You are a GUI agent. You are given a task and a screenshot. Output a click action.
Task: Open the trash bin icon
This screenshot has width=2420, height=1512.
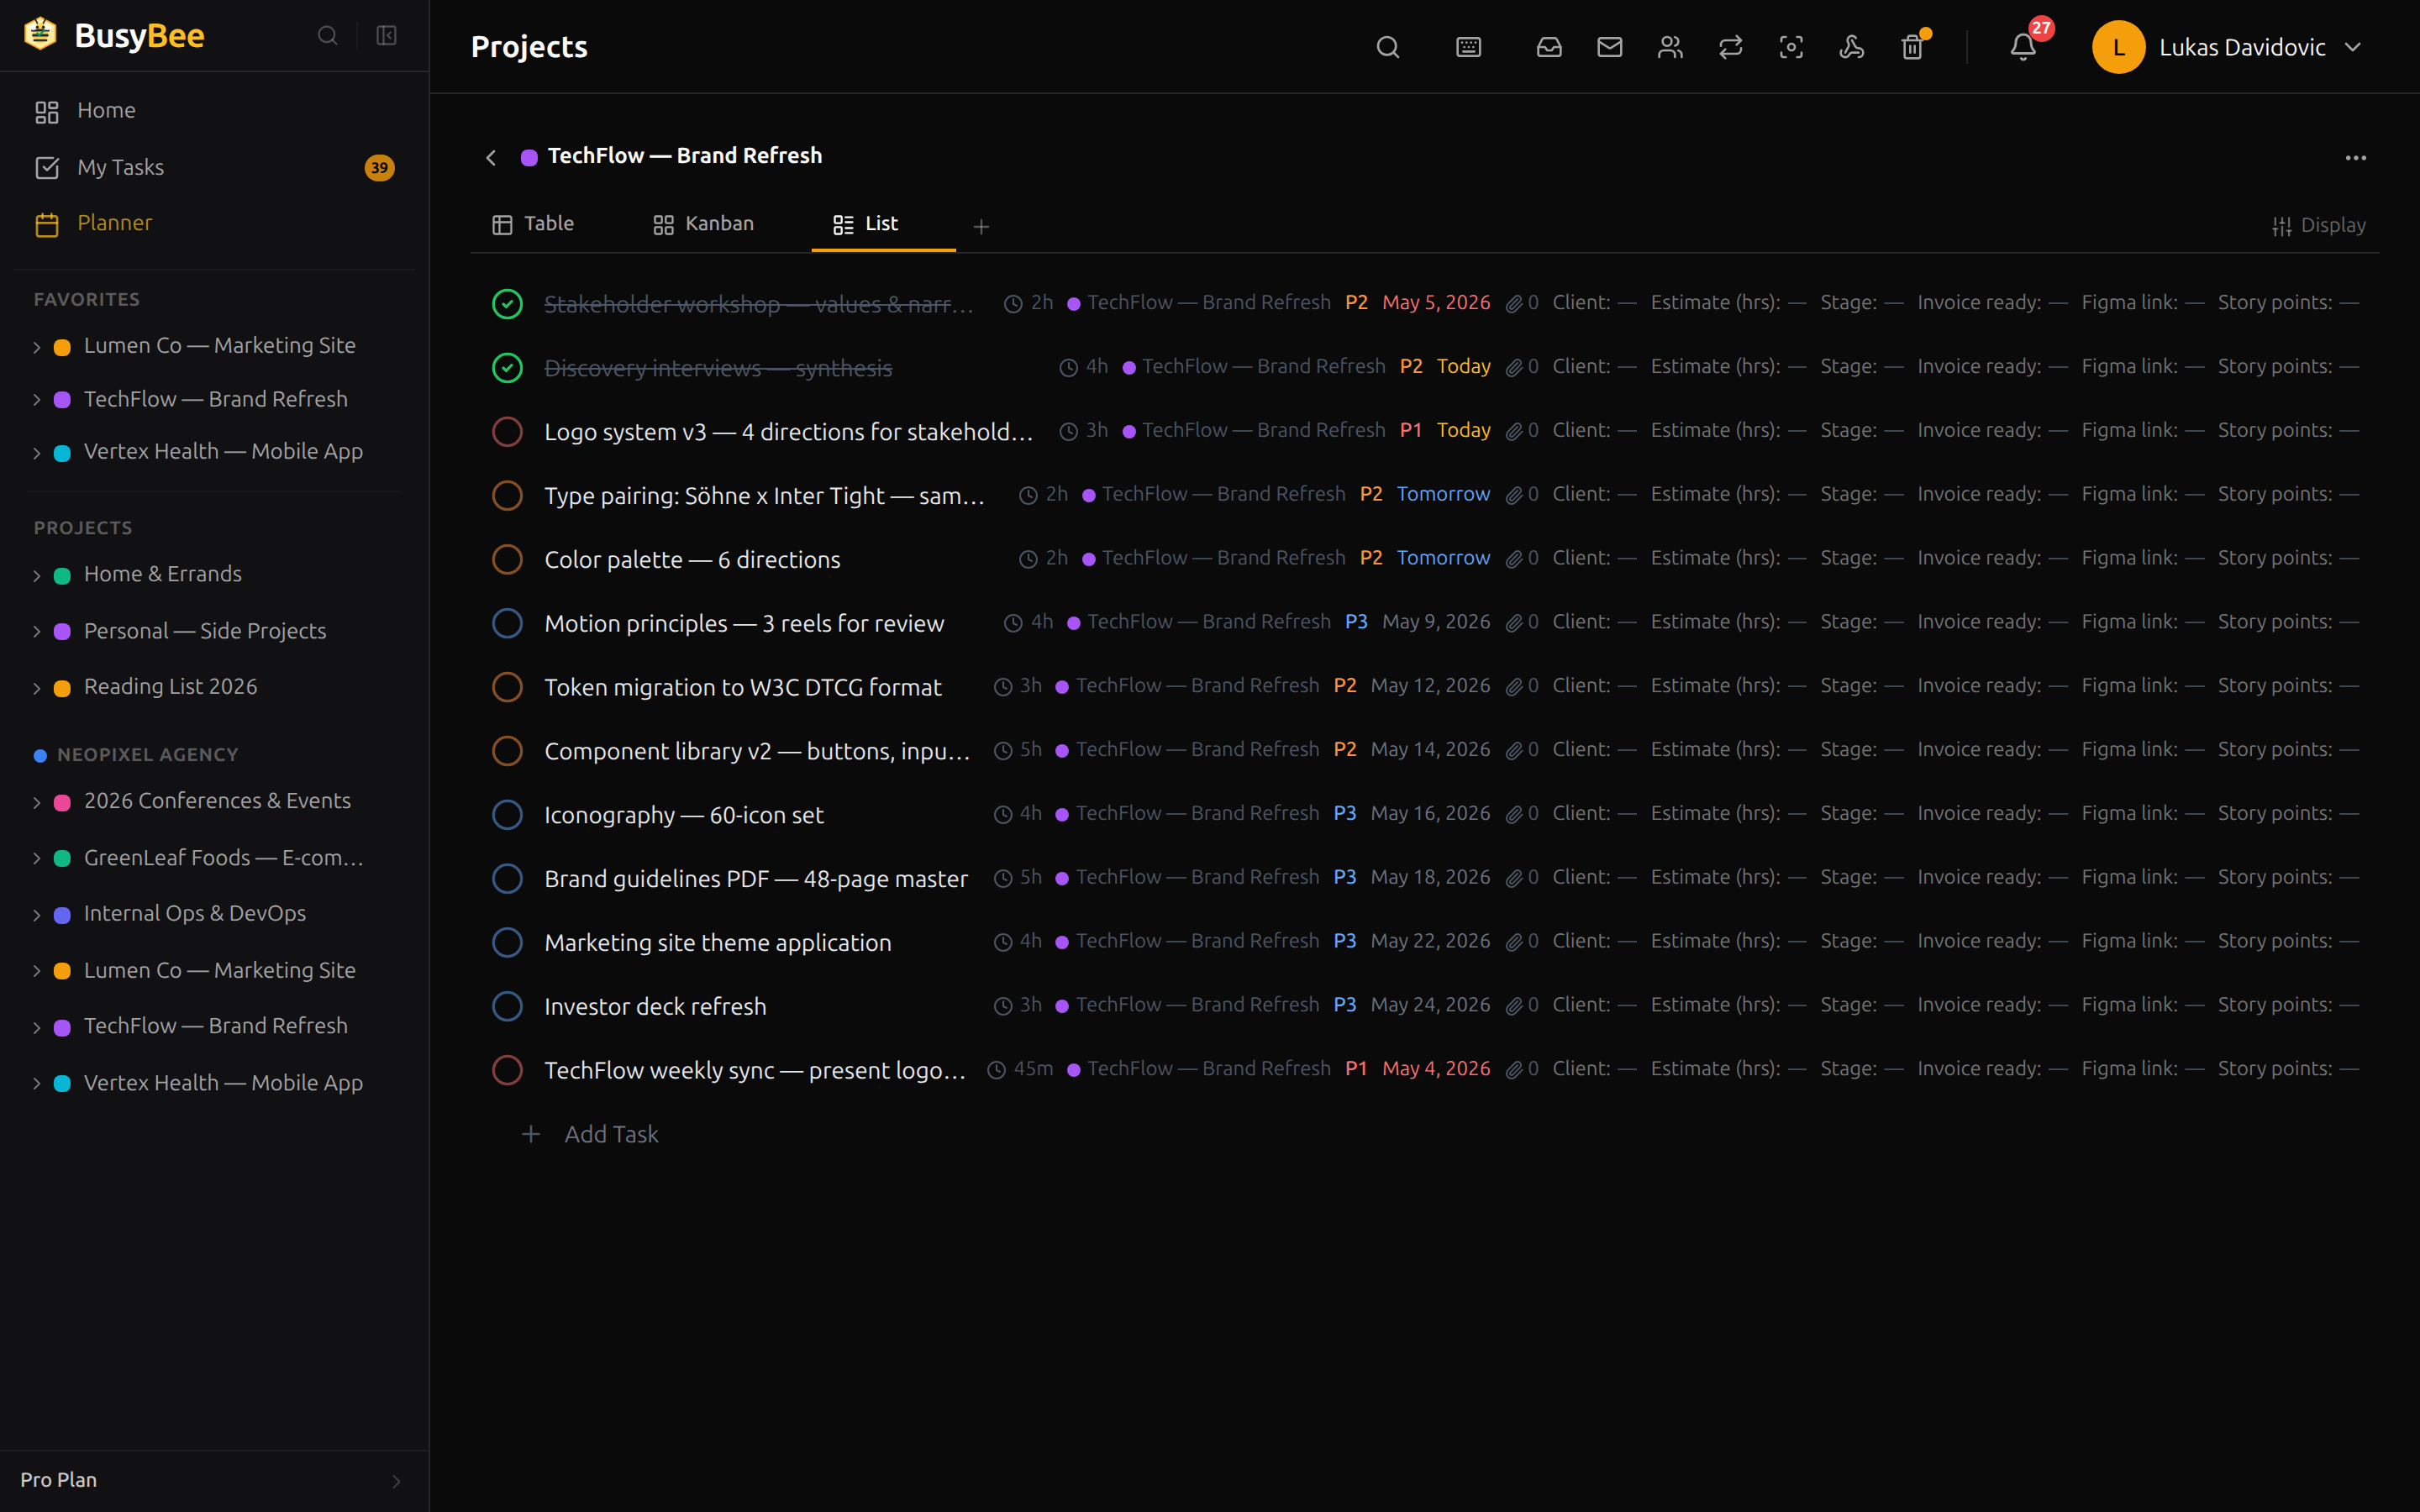[1912, 47]
